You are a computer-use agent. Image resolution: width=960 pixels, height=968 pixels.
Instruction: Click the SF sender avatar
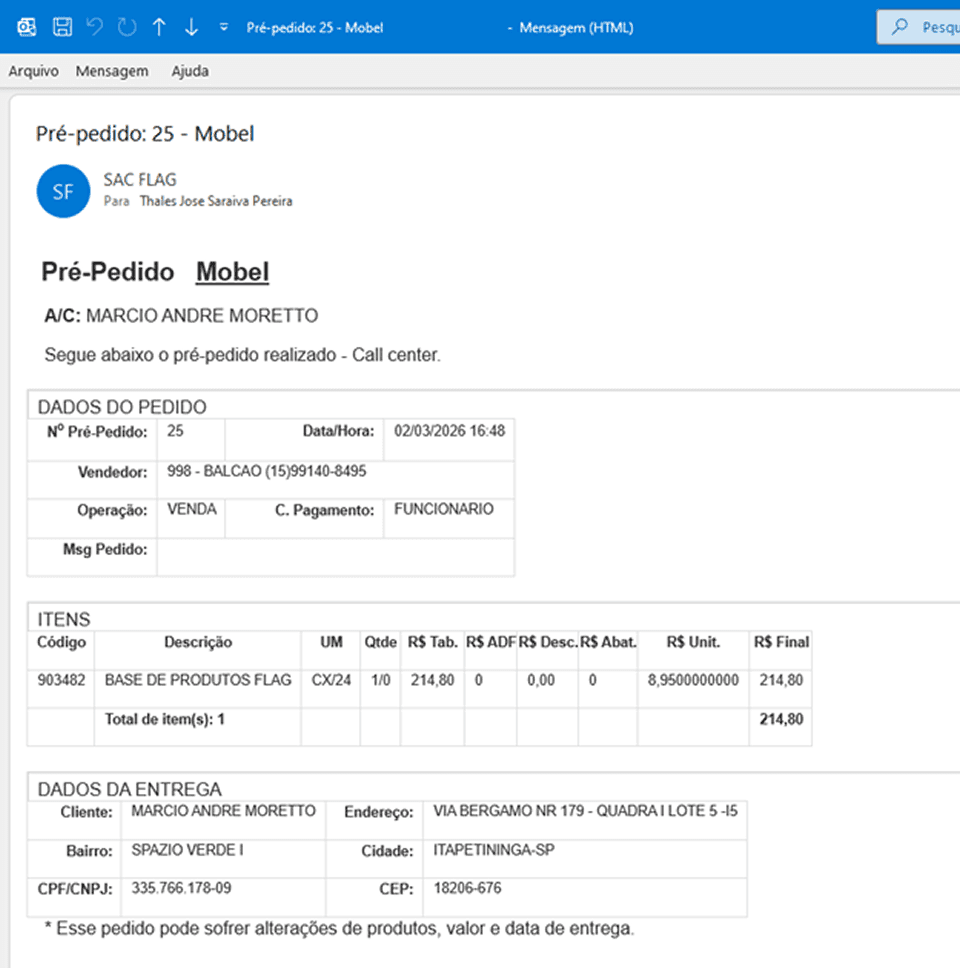coord(63,191)
